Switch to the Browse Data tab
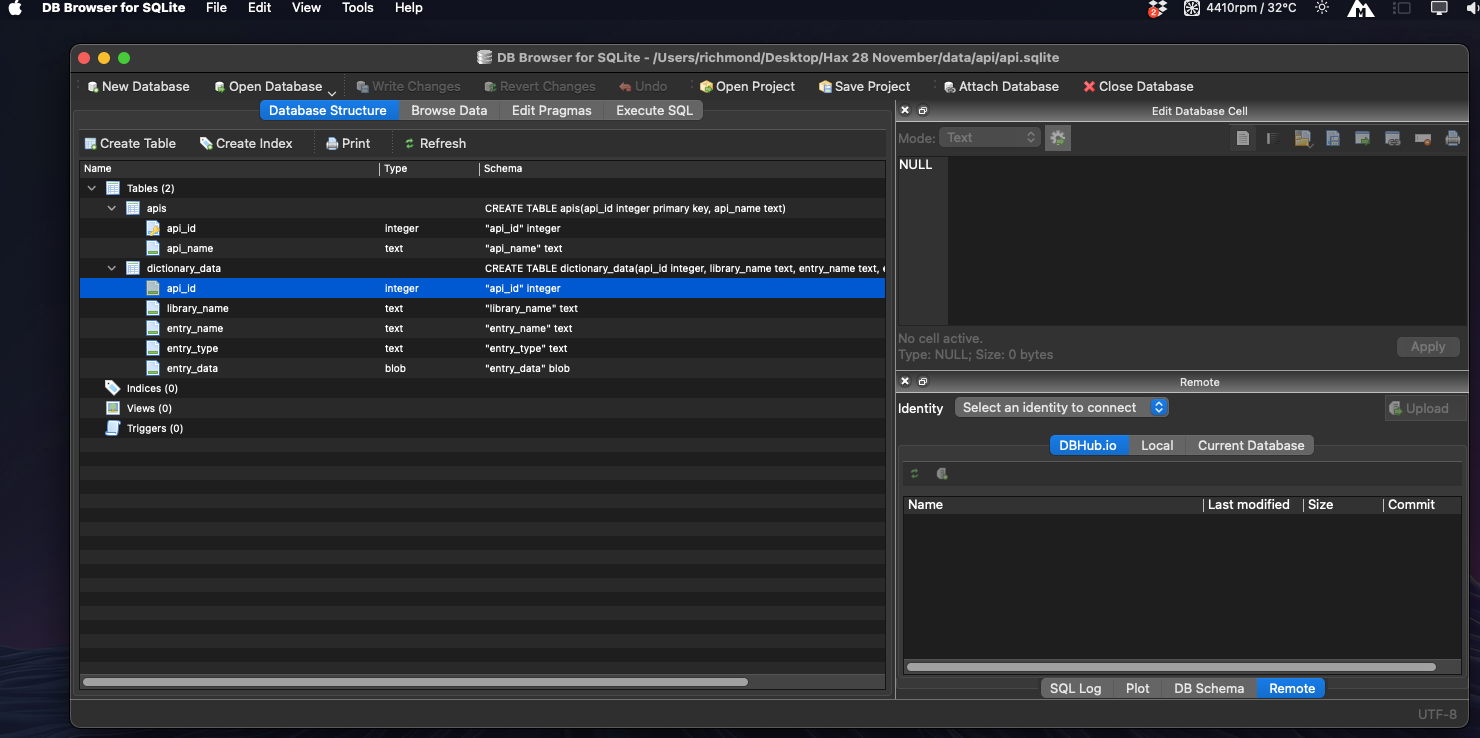This screenshot has height=738, width=1480. coord(449,110)
